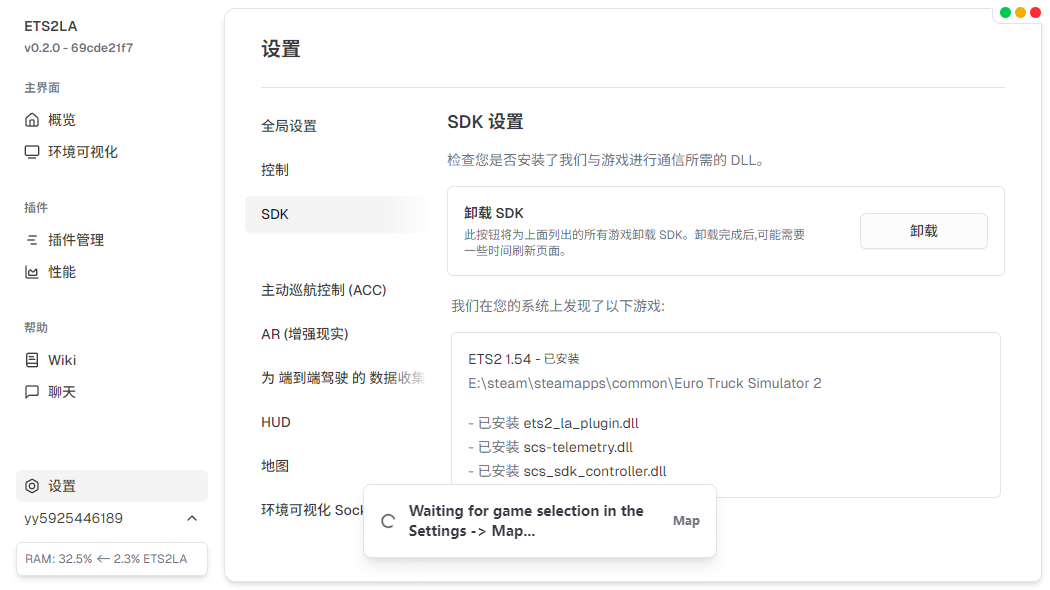The height and width of the screenshot is (590, 1050).
Task: Open the 控制 settings section
Action: (x=275, y=170)
